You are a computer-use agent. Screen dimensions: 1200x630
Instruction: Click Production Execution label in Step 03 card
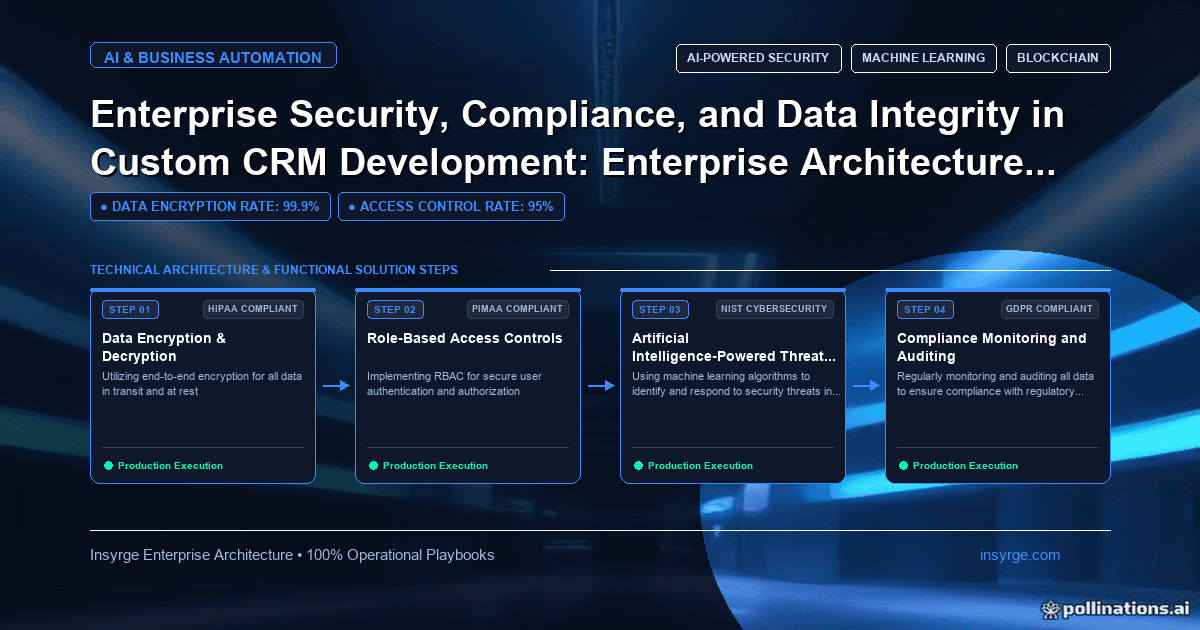coord(700,466)
